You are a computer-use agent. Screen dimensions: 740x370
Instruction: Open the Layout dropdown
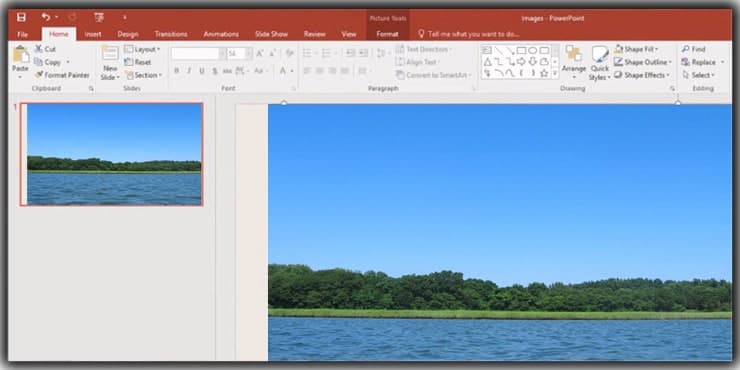(x=142, y=49)
